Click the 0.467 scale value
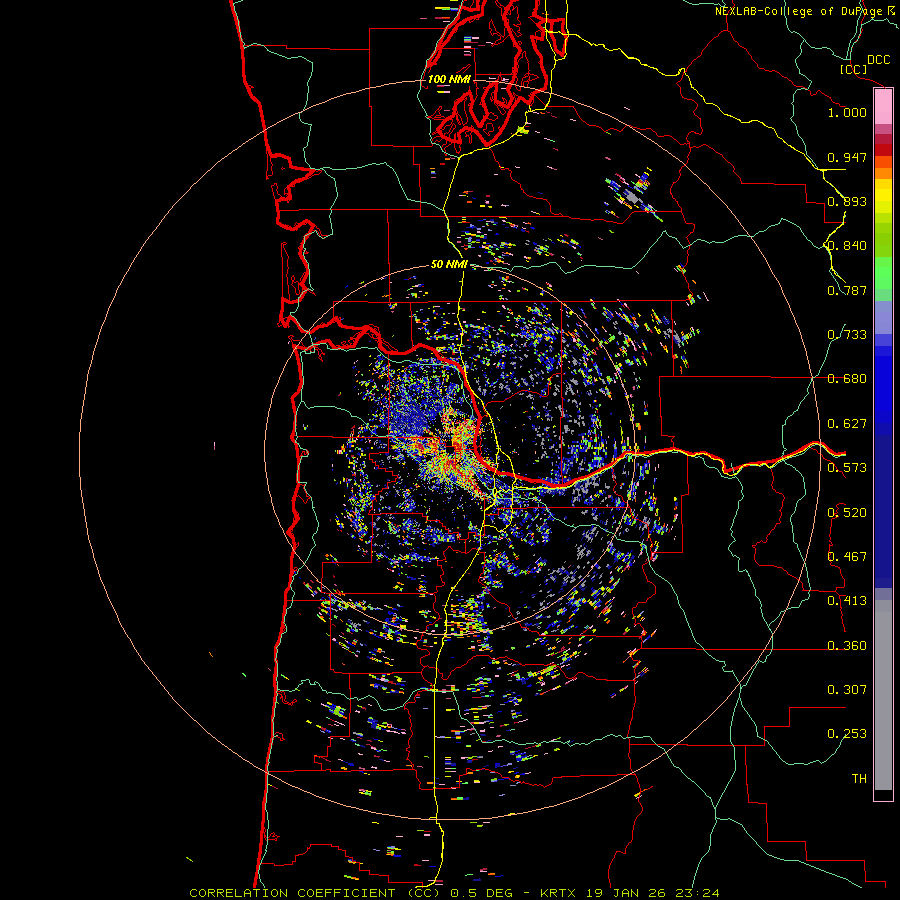The height and width of the screenshot is (900, 900). coord(847,557)
